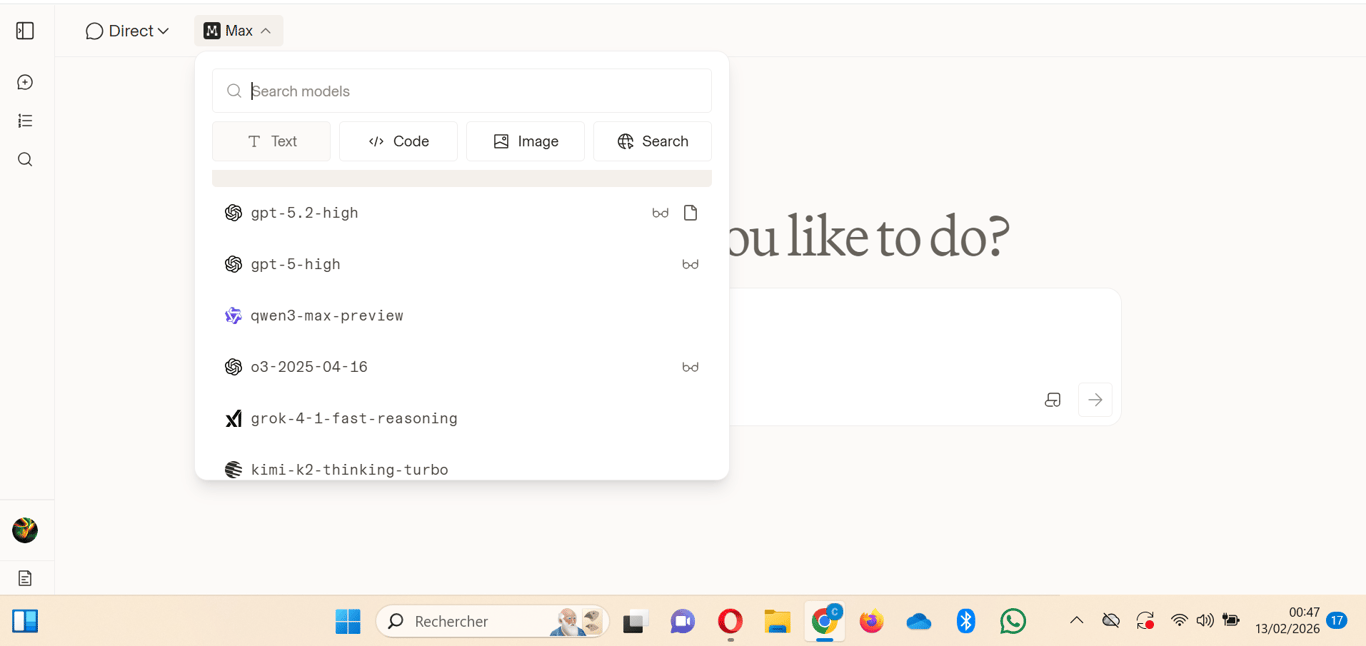Click the glasses icon on o3-2025-04-16 row

coord(690,367)
